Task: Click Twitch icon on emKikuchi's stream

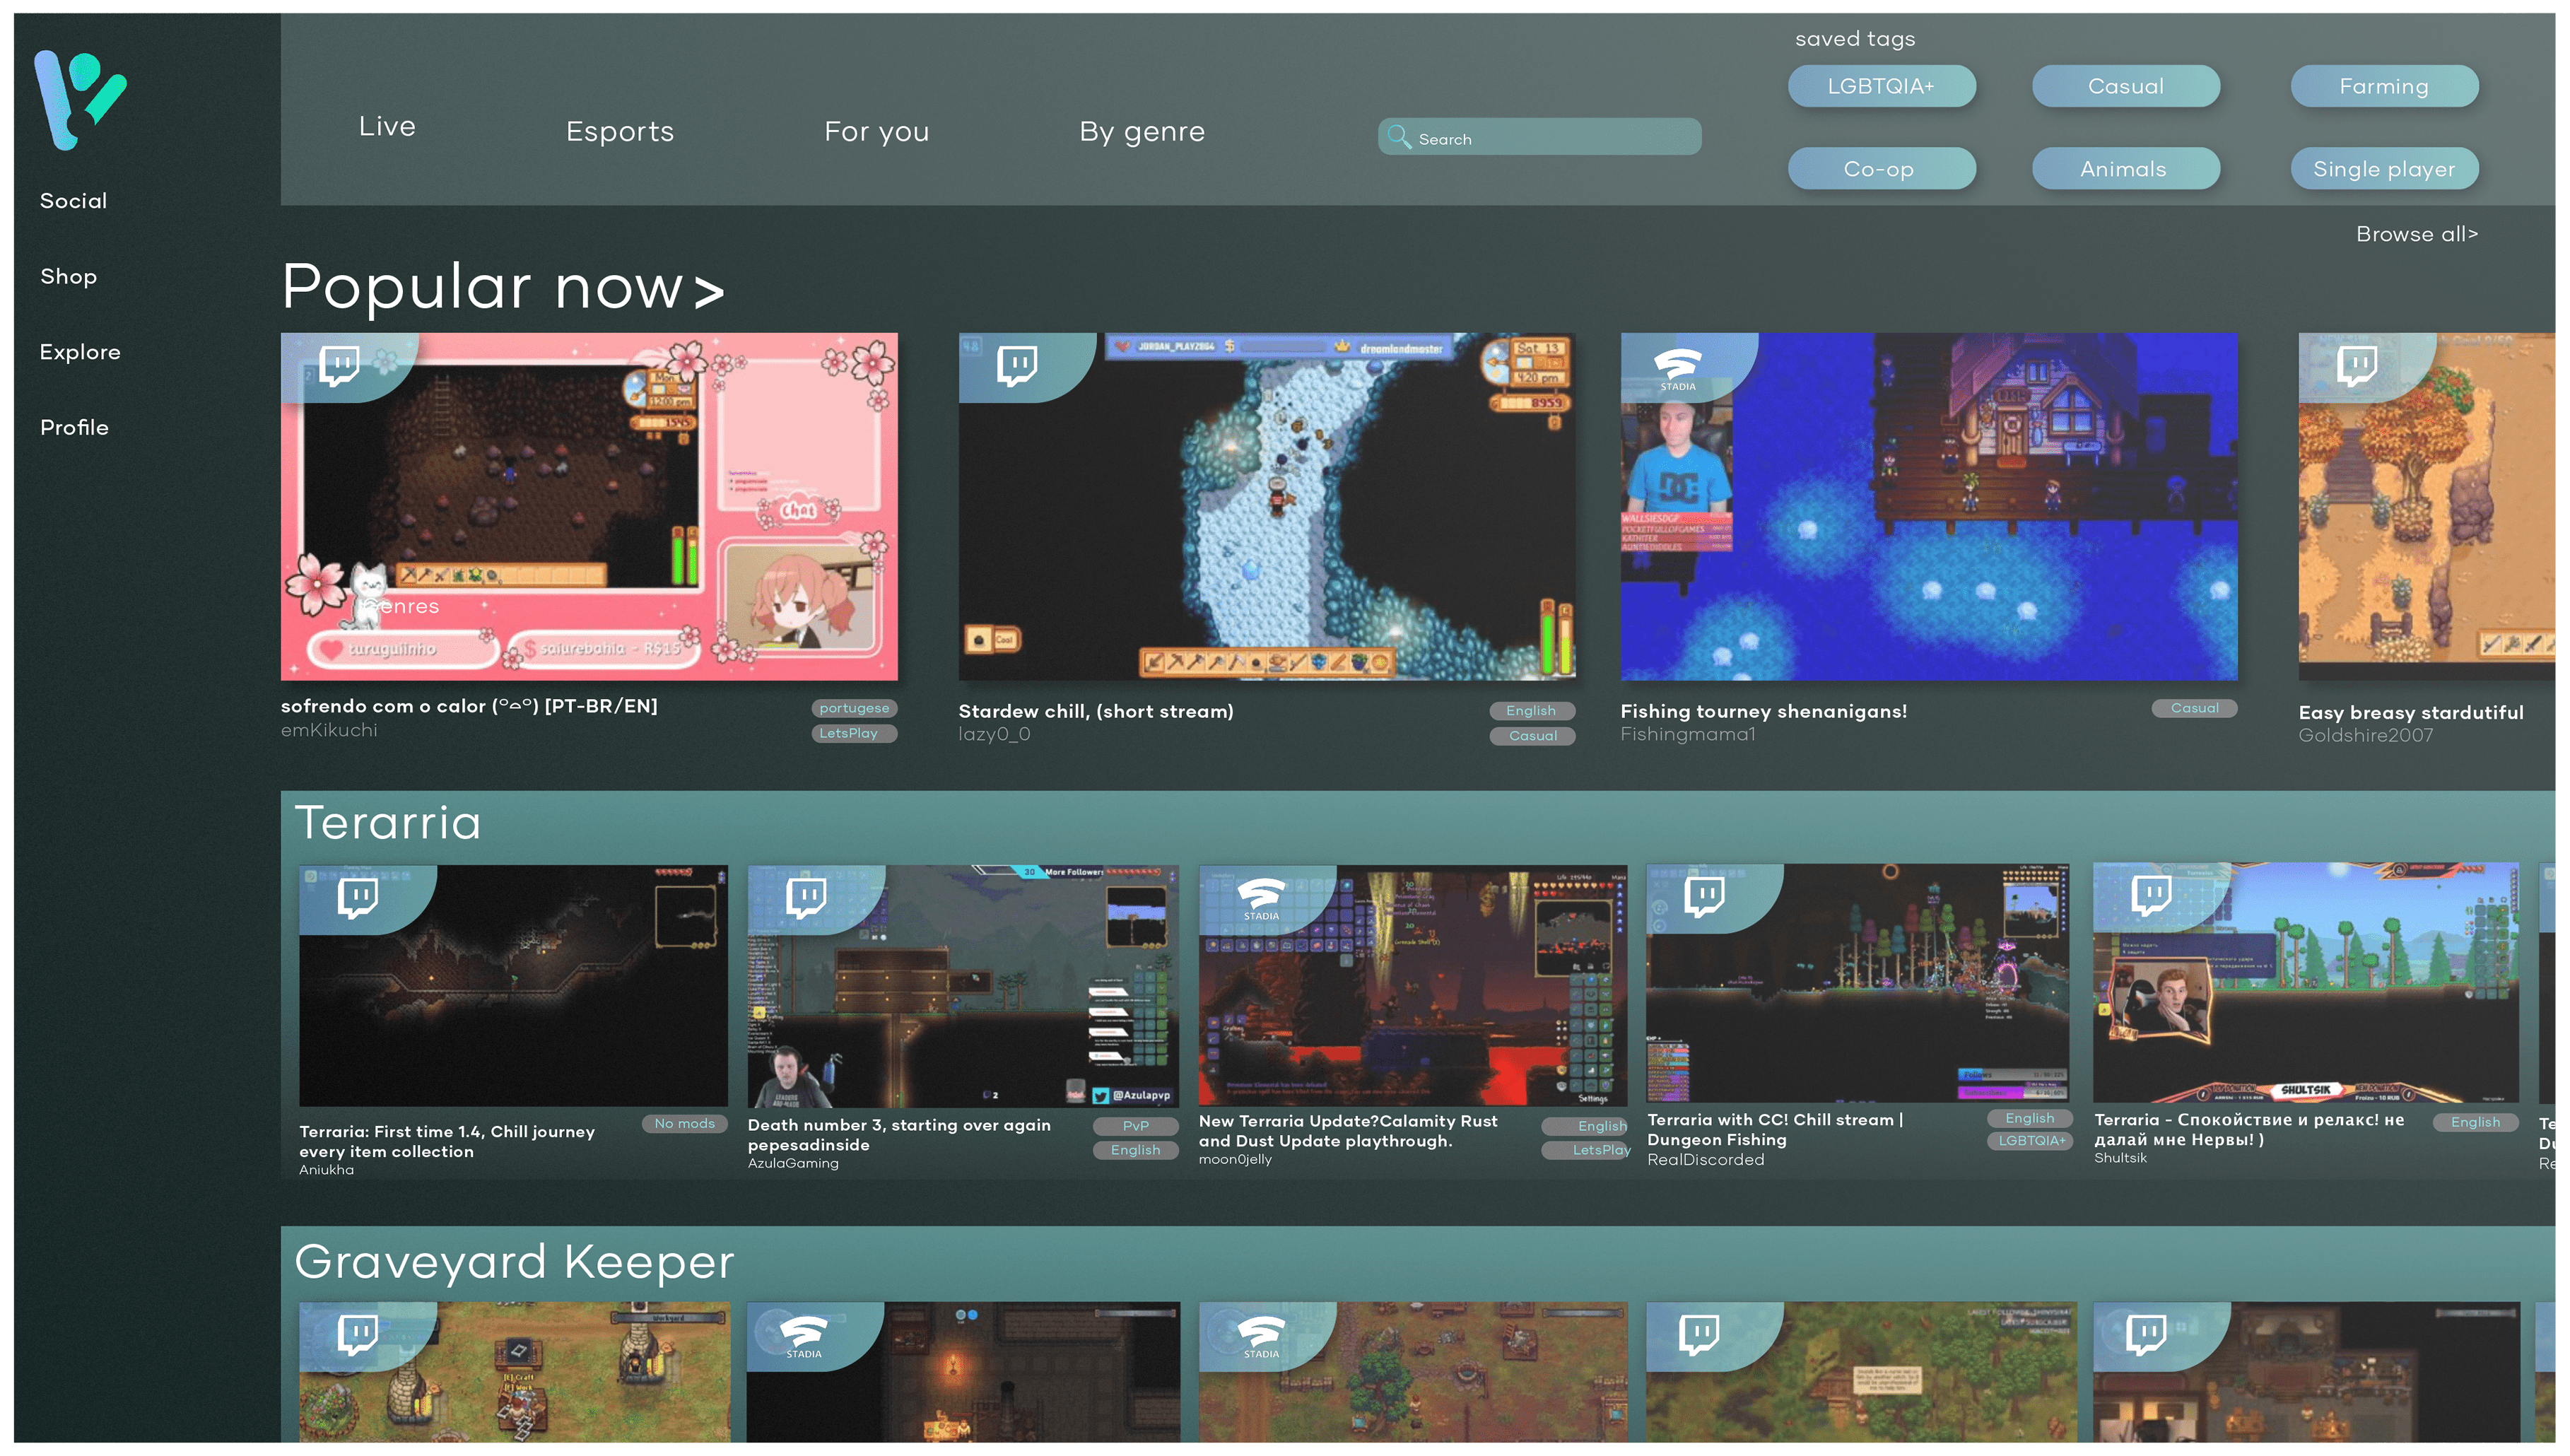Action: 339,365
